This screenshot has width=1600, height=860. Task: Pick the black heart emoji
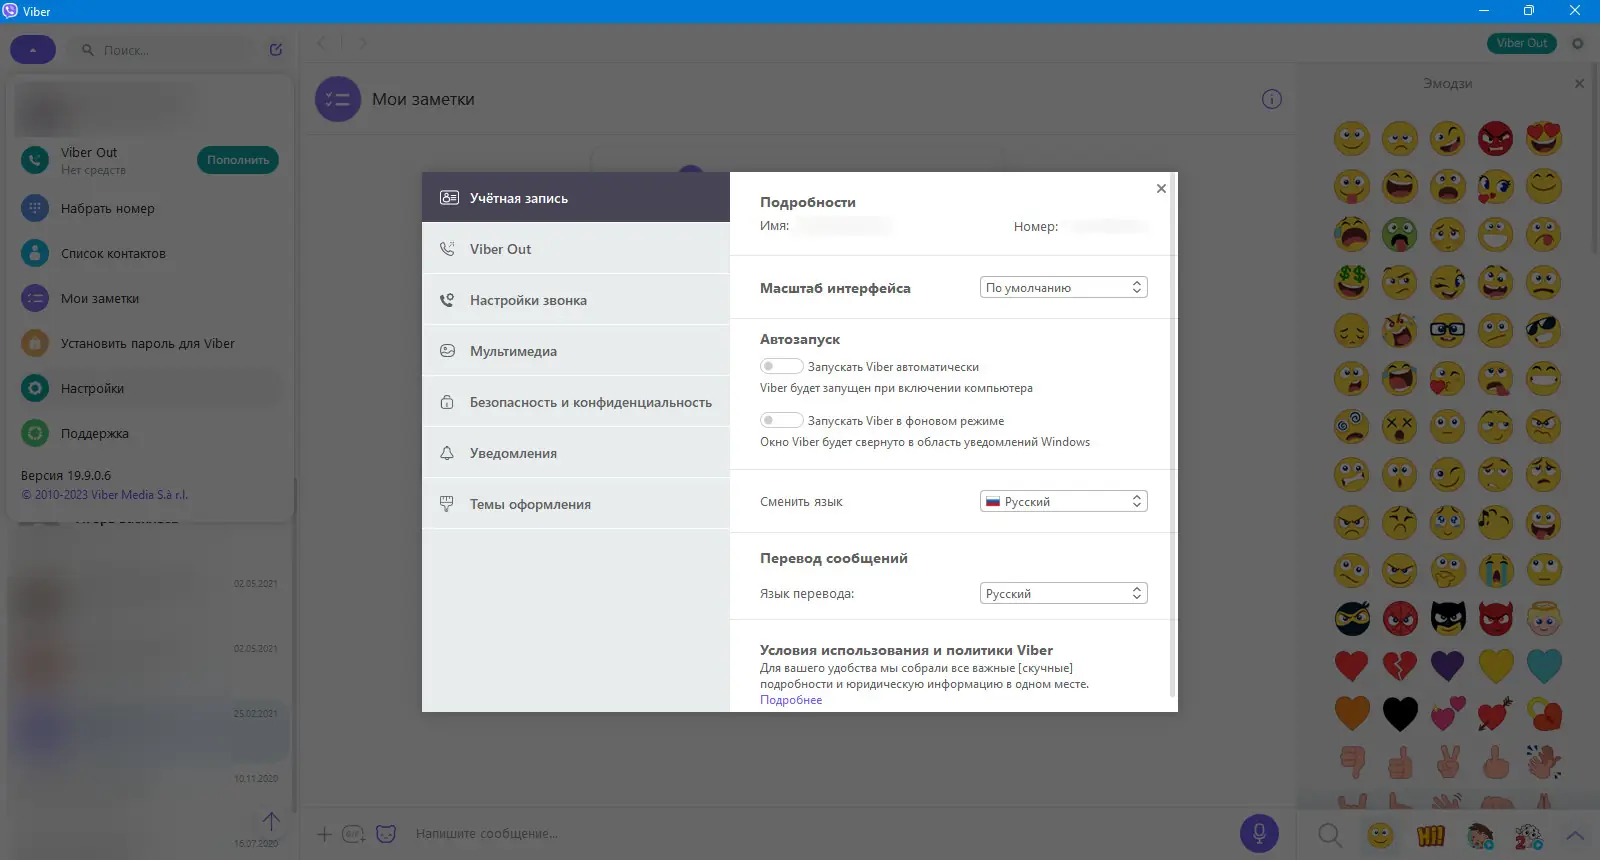point(1399,714)
